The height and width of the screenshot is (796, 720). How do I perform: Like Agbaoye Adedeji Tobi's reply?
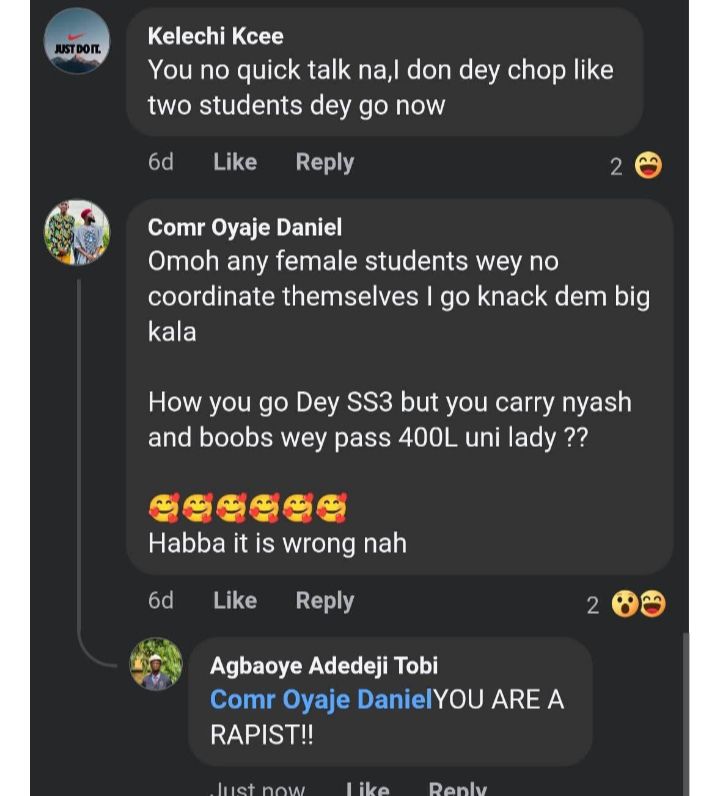point(367,787)
